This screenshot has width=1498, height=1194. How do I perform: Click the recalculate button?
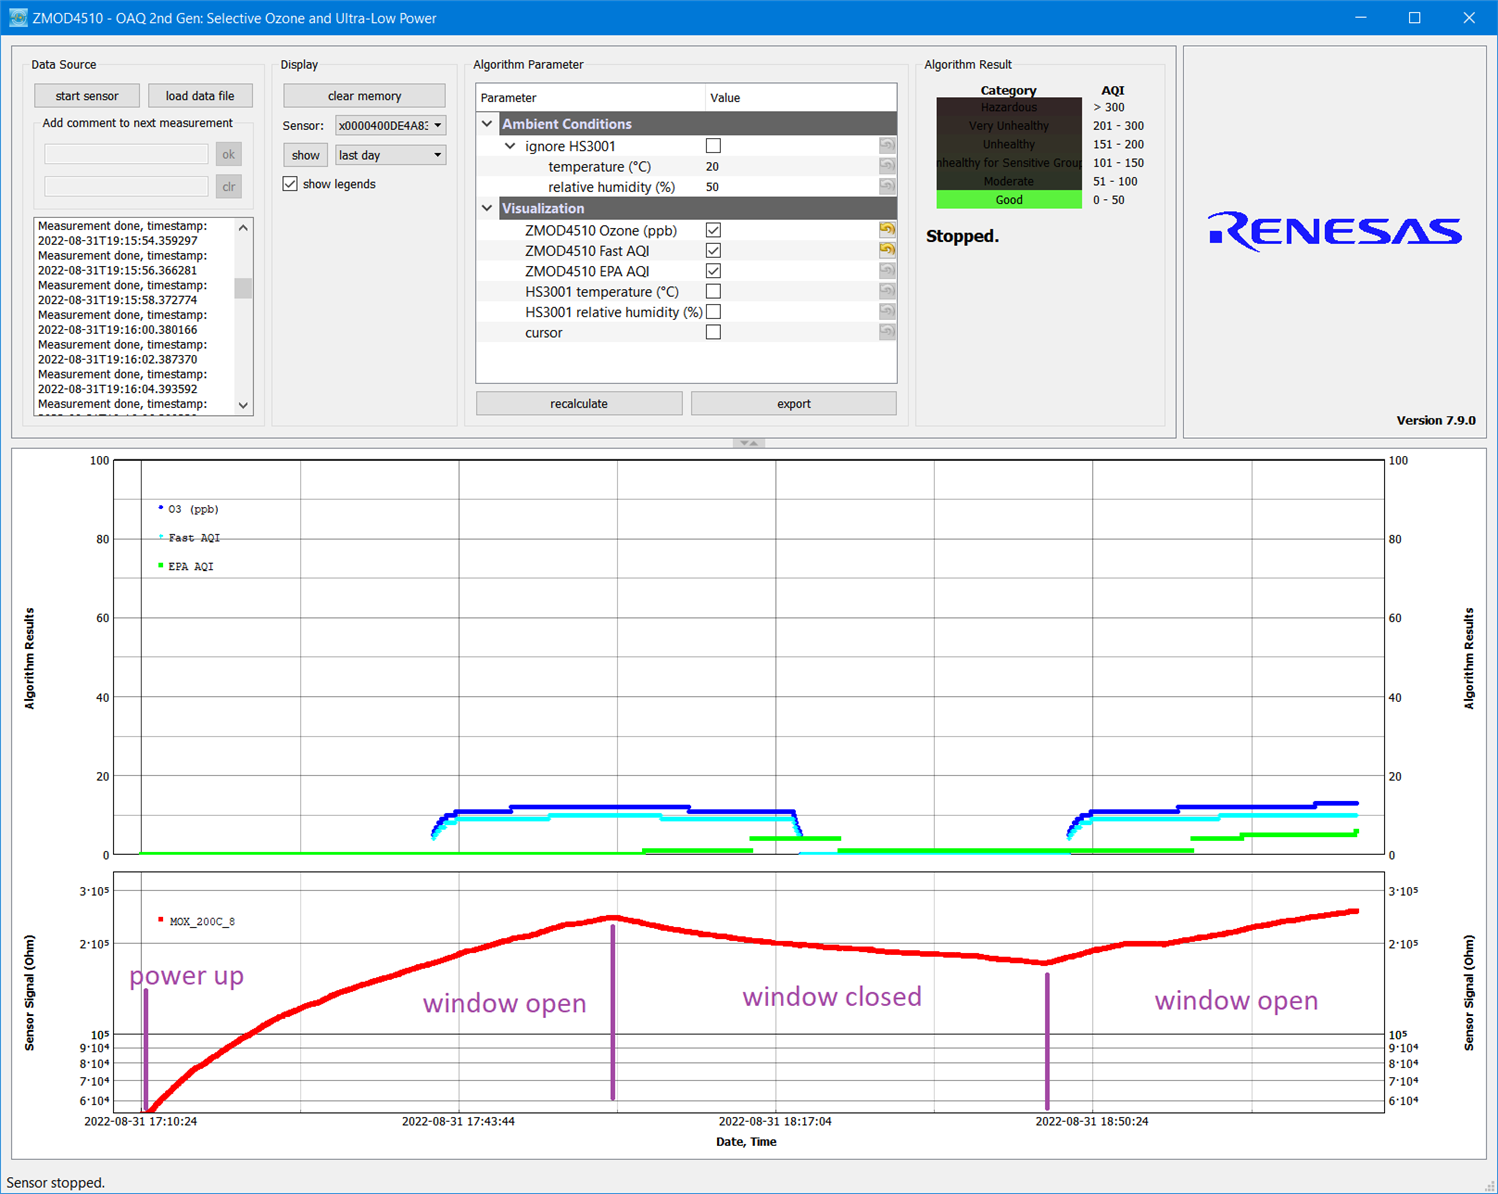click(579, 404)
